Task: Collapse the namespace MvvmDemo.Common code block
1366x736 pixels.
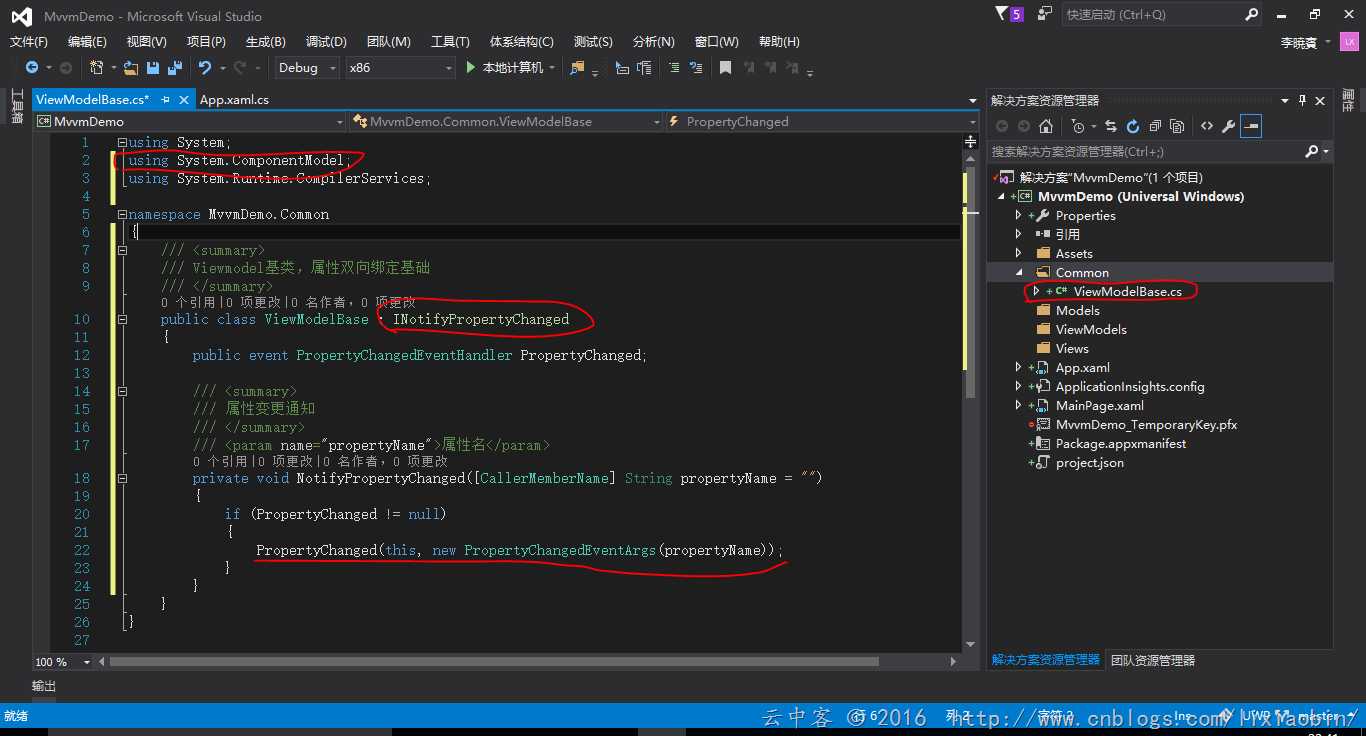Action: coord(122,215)
